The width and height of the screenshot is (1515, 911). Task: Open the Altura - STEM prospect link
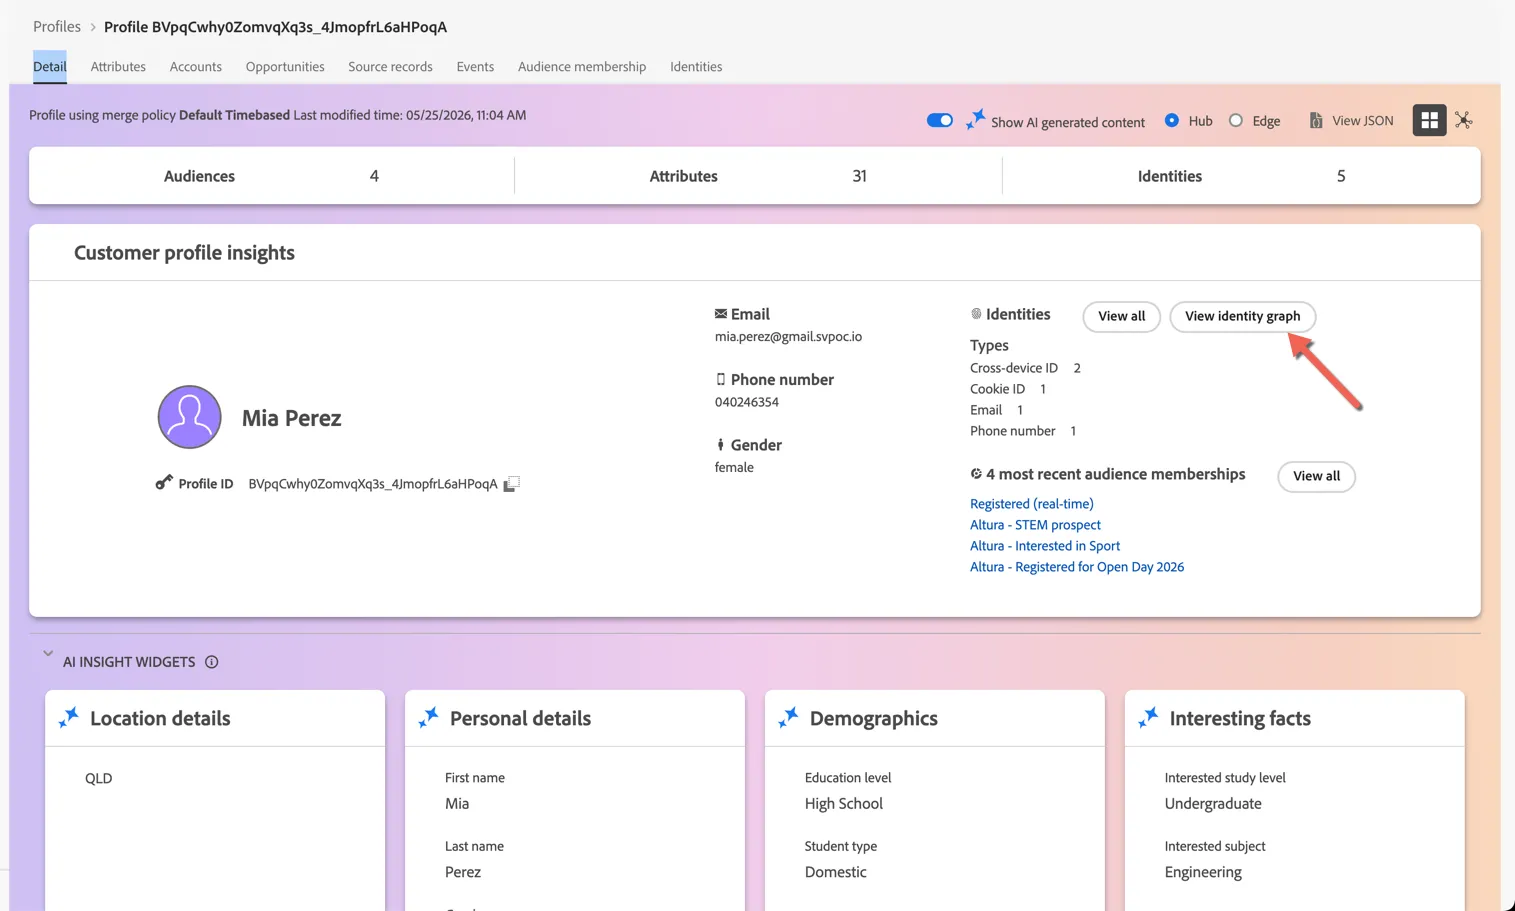[x=1035, y=525]
